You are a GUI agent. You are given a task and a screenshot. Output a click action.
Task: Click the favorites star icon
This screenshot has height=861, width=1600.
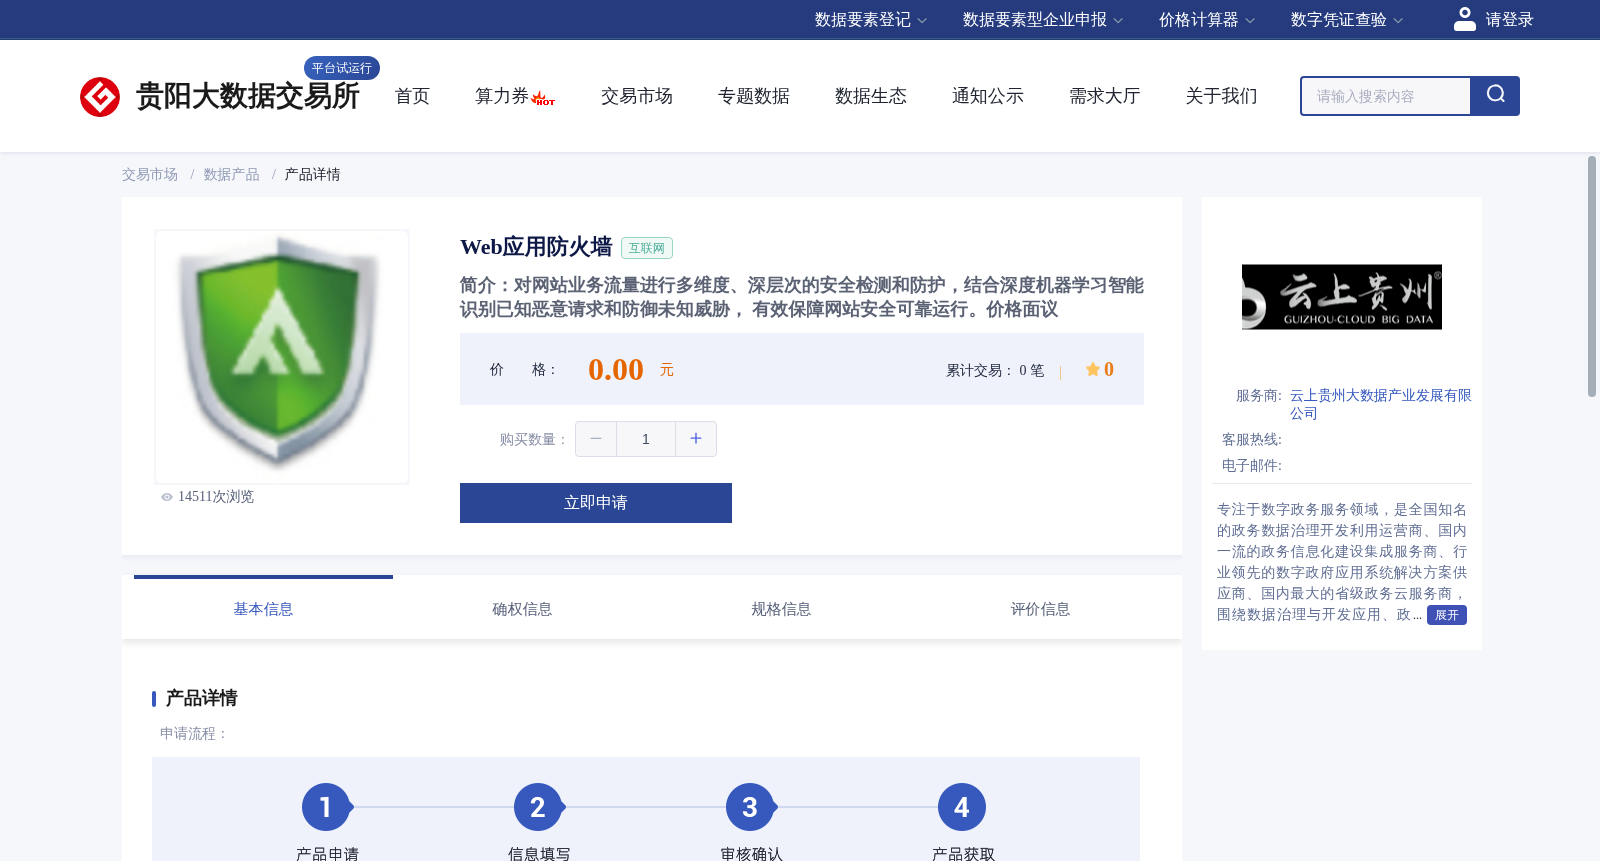point(1092,370)
